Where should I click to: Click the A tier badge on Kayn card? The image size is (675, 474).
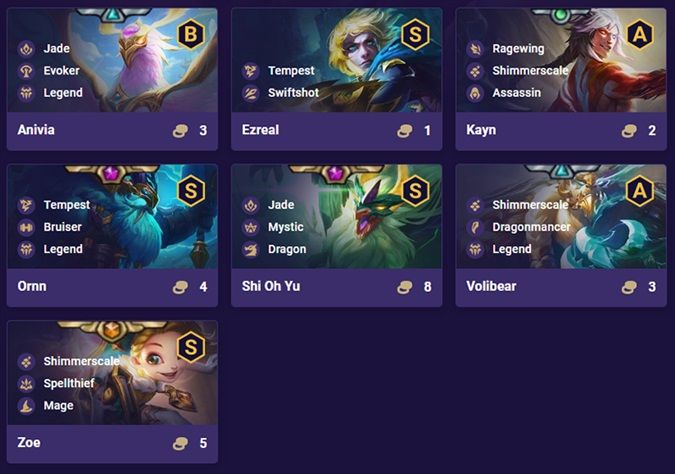tap(640, 34)
